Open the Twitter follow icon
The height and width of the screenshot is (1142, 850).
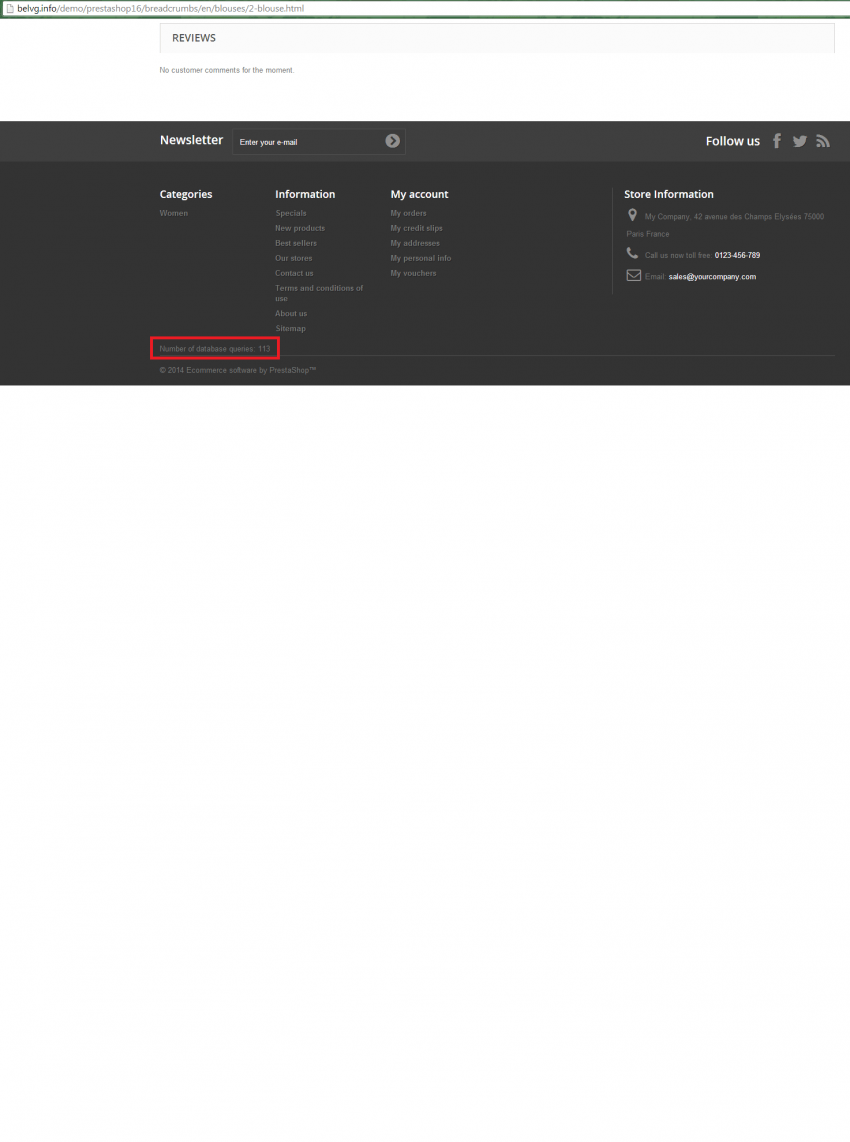[x=800, y=141]
